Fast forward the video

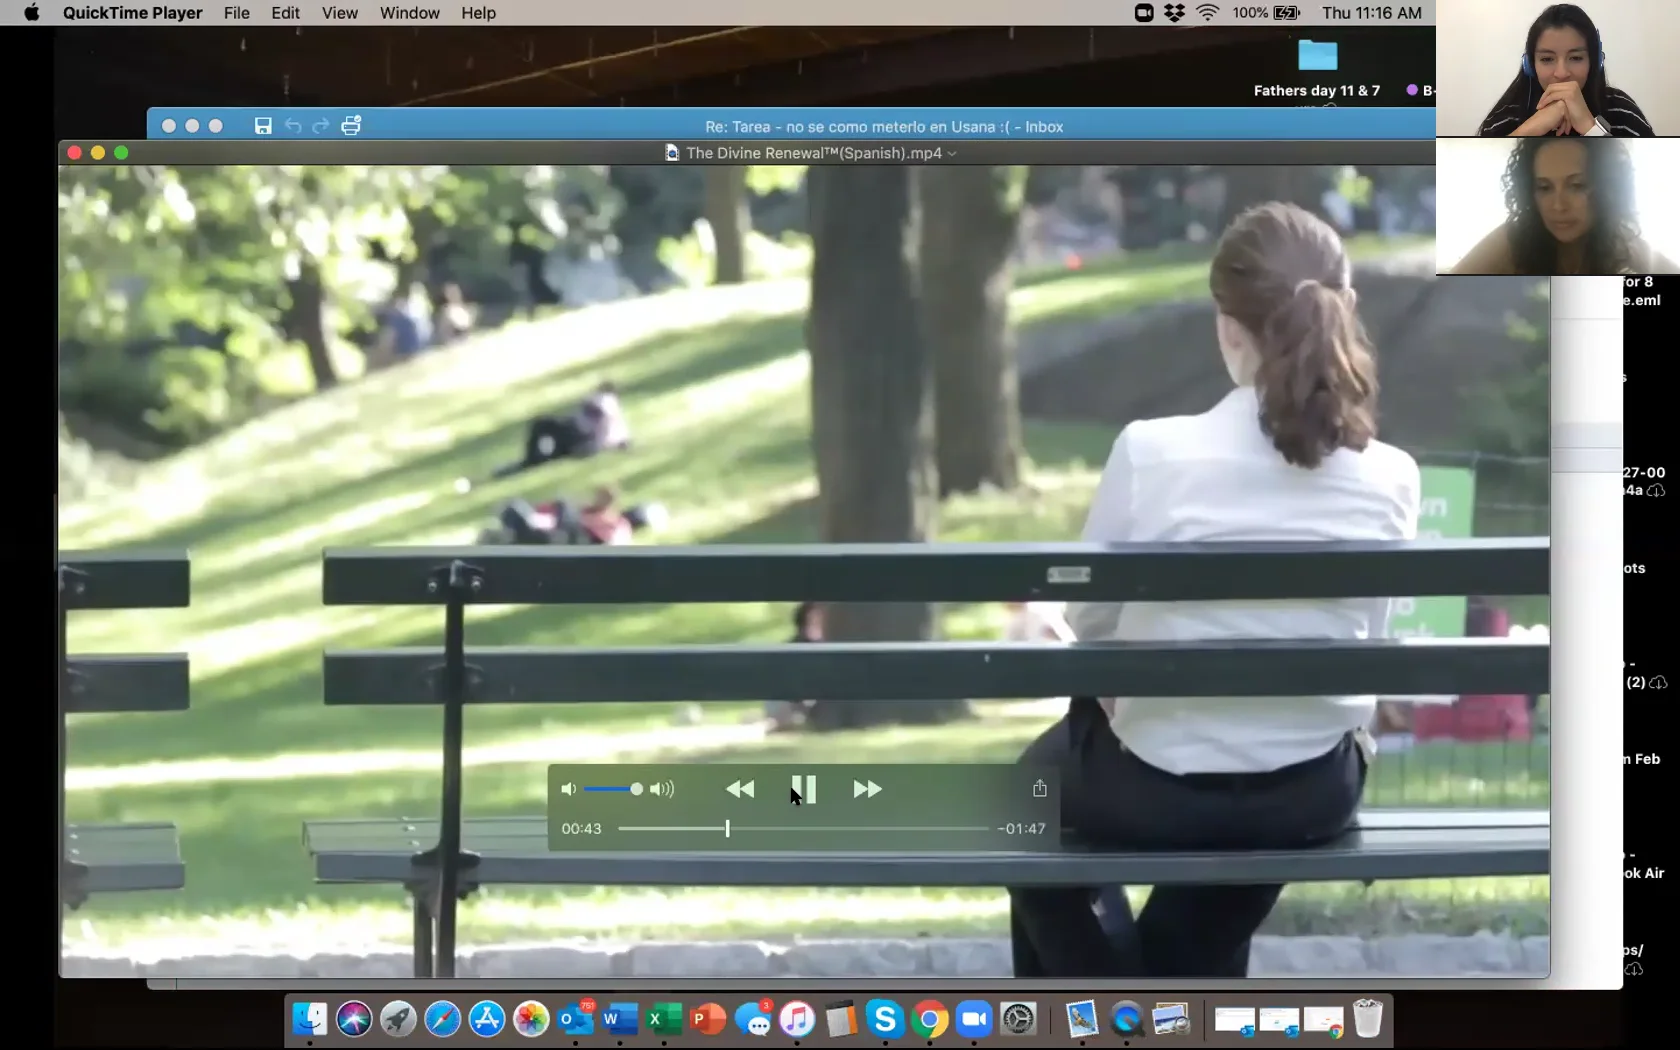(867, 789)
